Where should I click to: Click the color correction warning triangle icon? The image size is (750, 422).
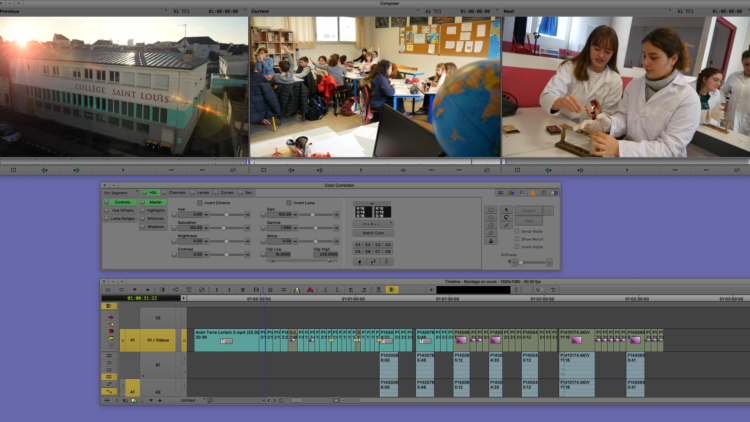pyautogui.click(x=533, y=193)
